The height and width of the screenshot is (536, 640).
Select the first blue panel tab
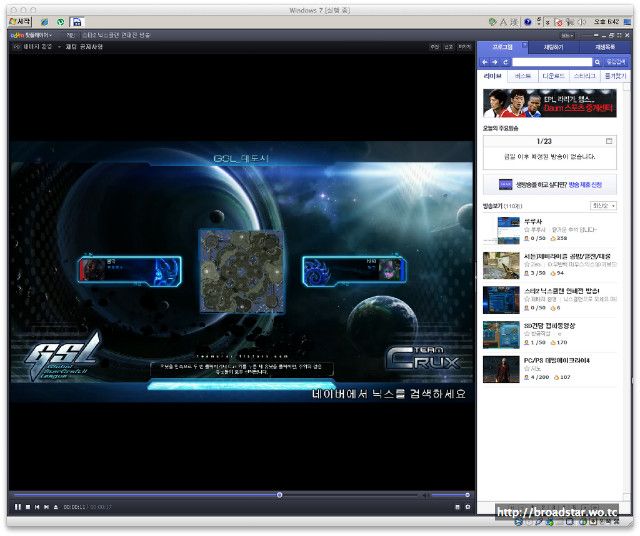click(502, 47)
